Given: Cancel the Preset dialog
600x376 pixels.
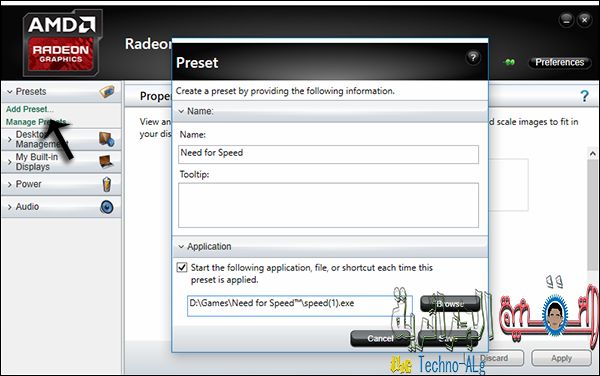Looking at the screenshot, I should pos(380,339).
